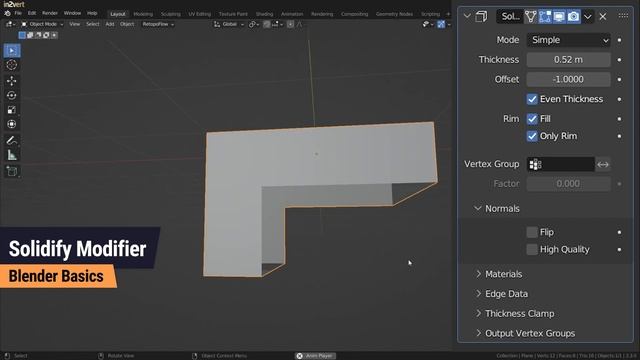This screenshot has width=640, height=360.
Task: Open the Window menu
Action: (72, 13)
